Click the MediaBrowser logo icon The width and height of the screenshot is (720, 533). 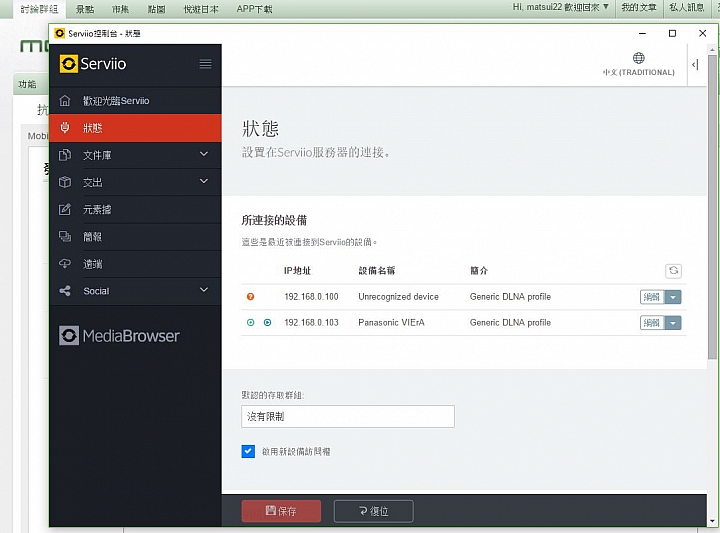click(69, 336)
